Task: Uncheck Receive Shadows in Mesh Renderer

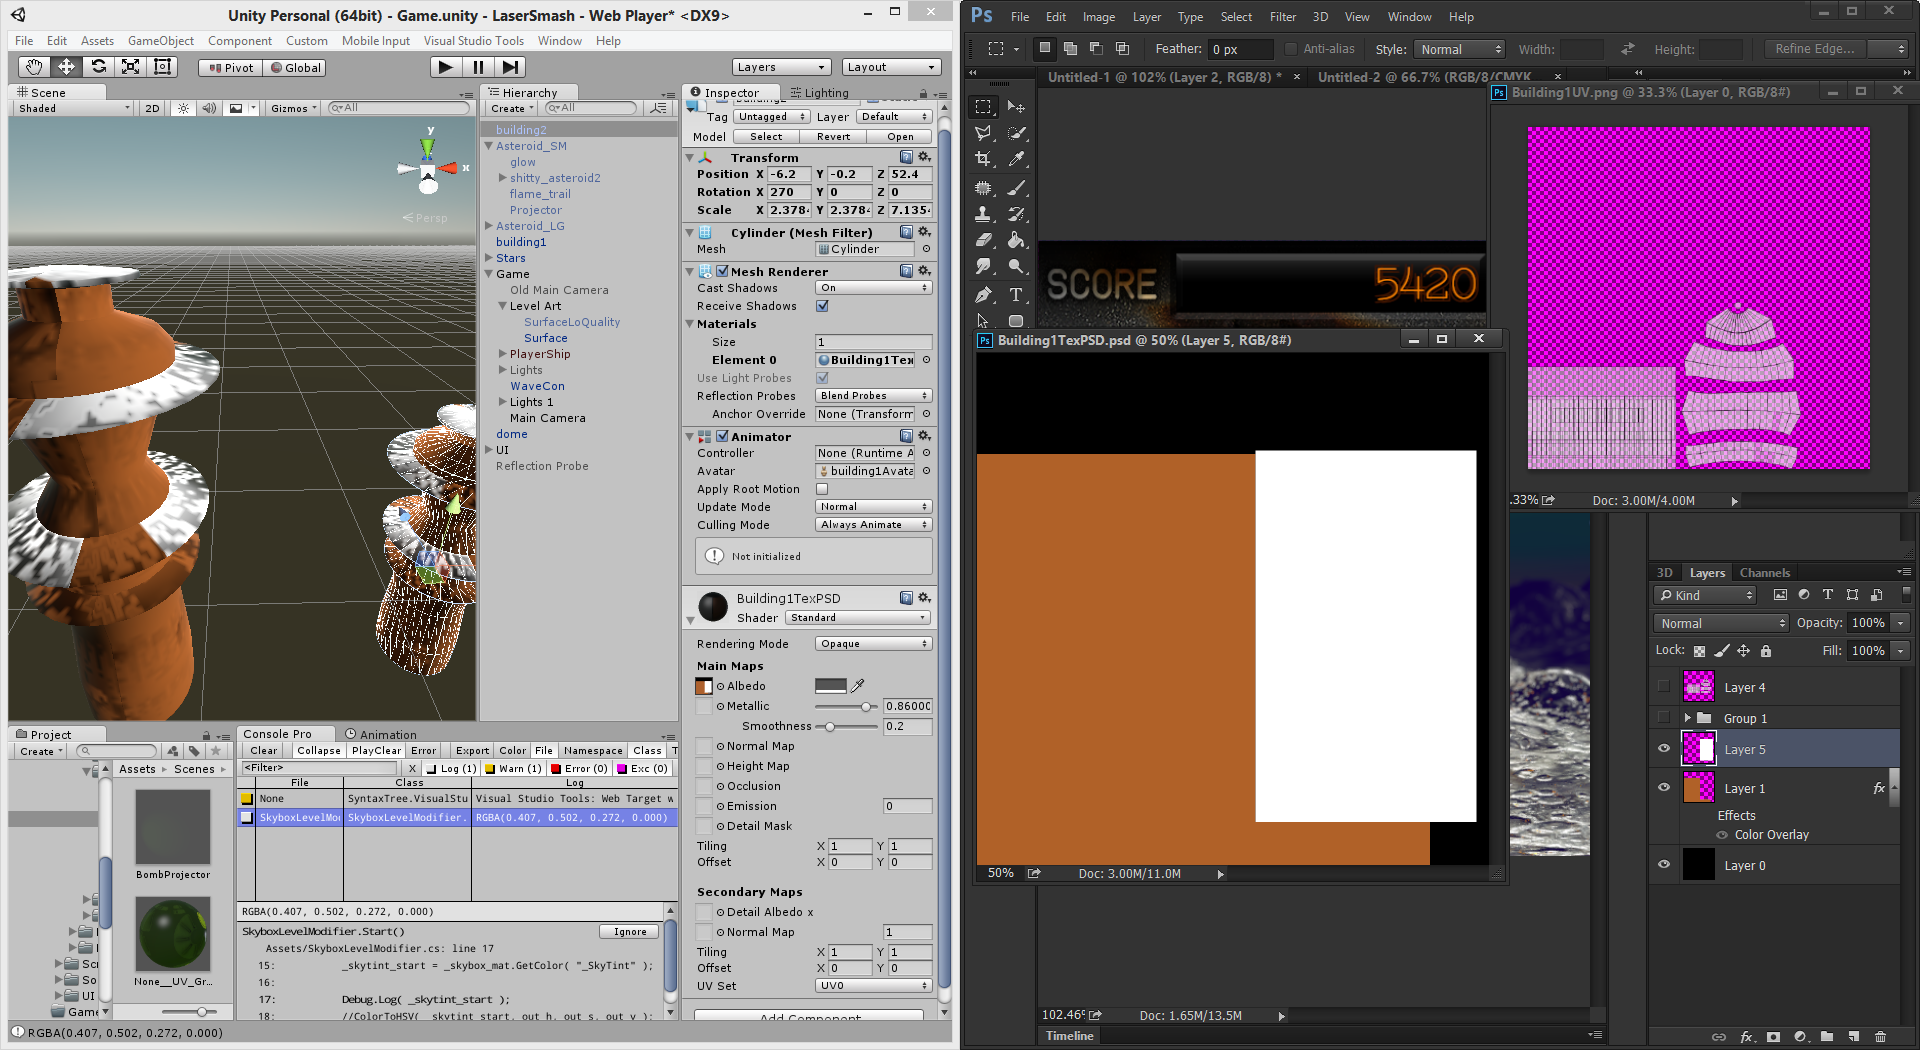Action: pyautogui.click(x=822, y=306)
